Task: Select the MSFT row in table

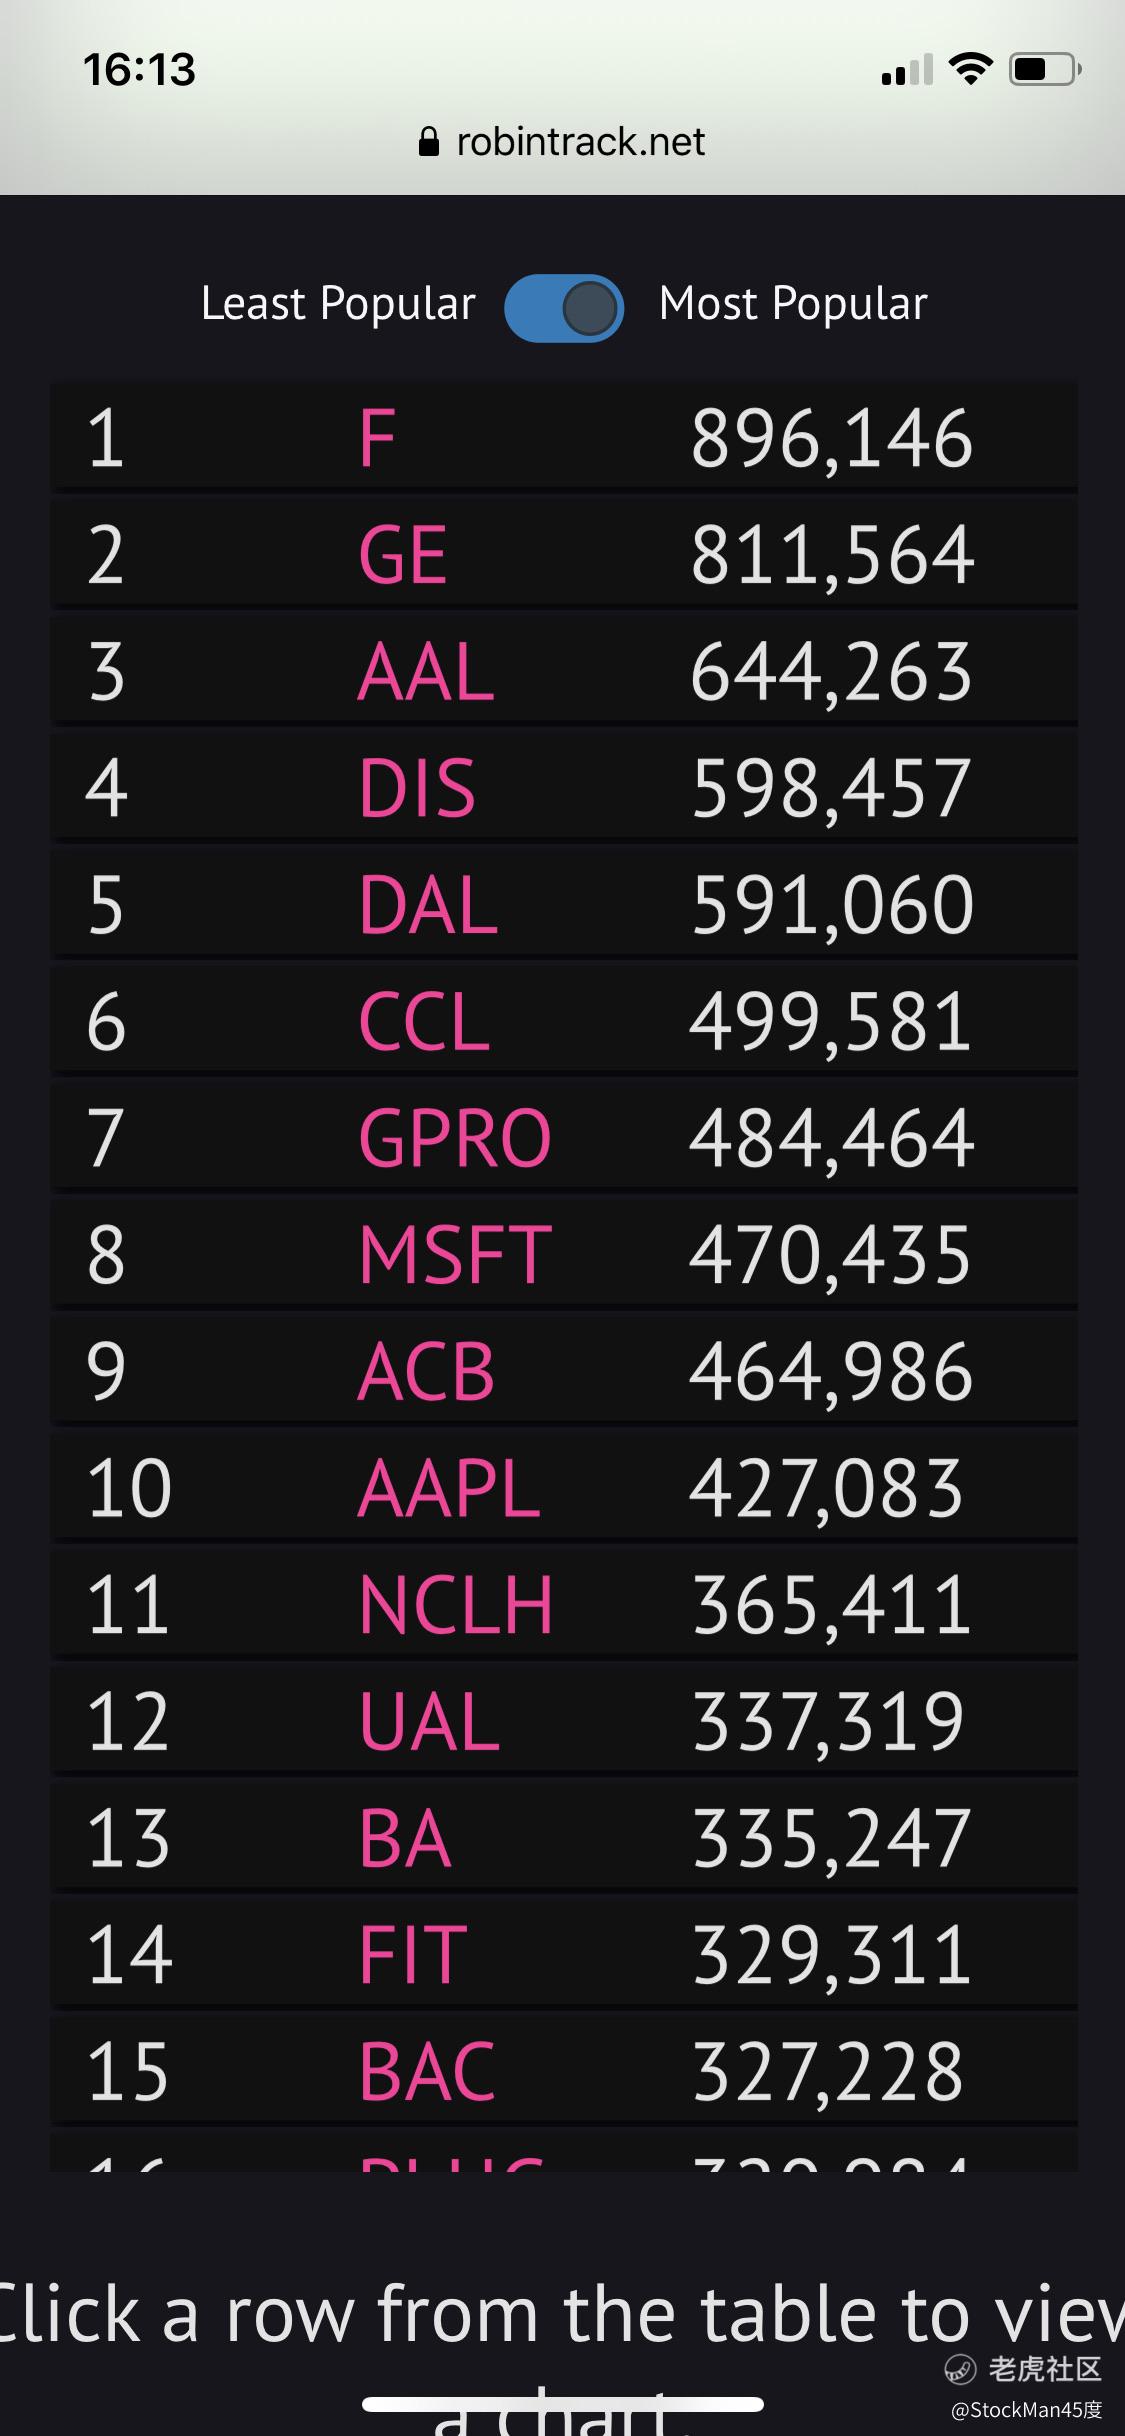Action: pyautogui.click(x=564, y=1255)
